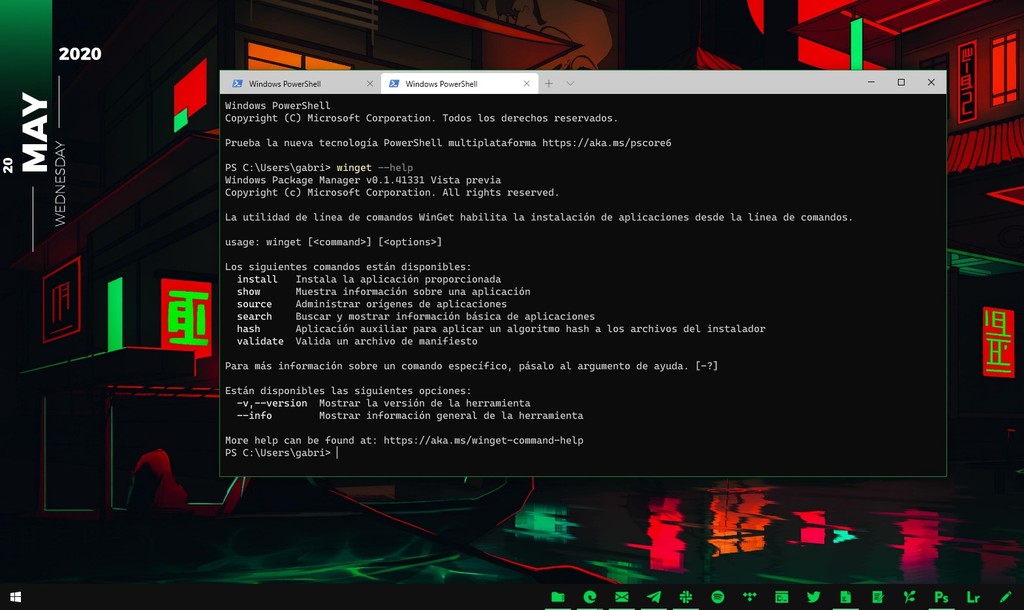Open File Explorer from the taskbar
The width and height of the screenshot is (1024, 610).
click(x=558, y=595)
